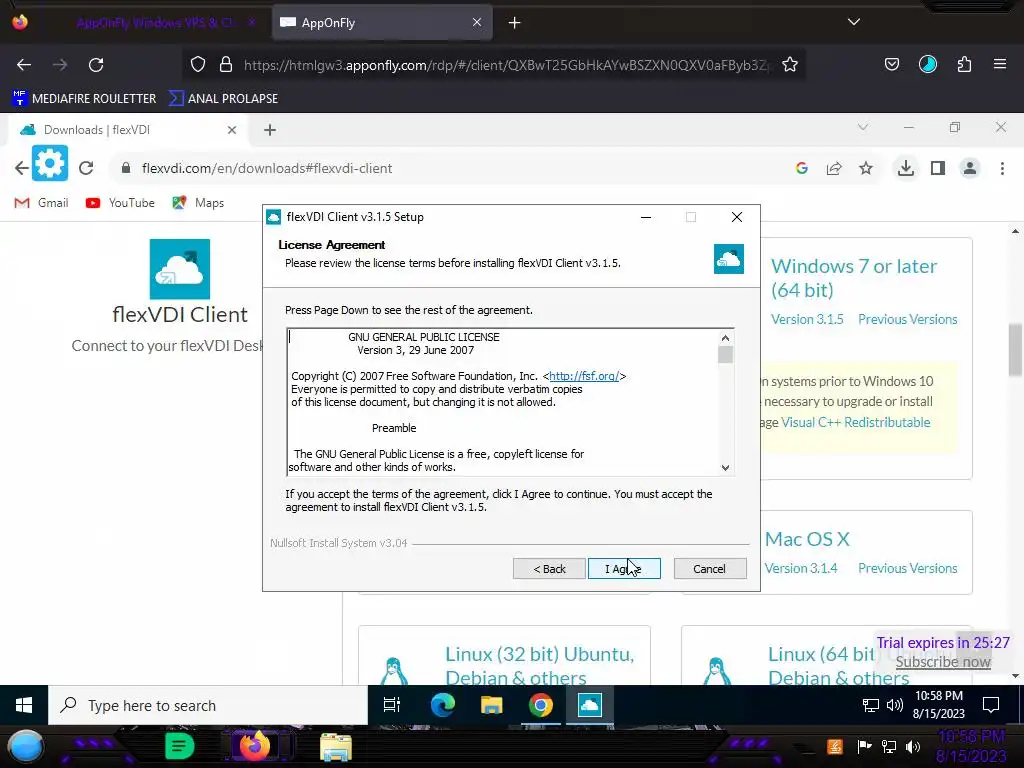Open File Explorer on remote taskbar

[x=491, y=705]
